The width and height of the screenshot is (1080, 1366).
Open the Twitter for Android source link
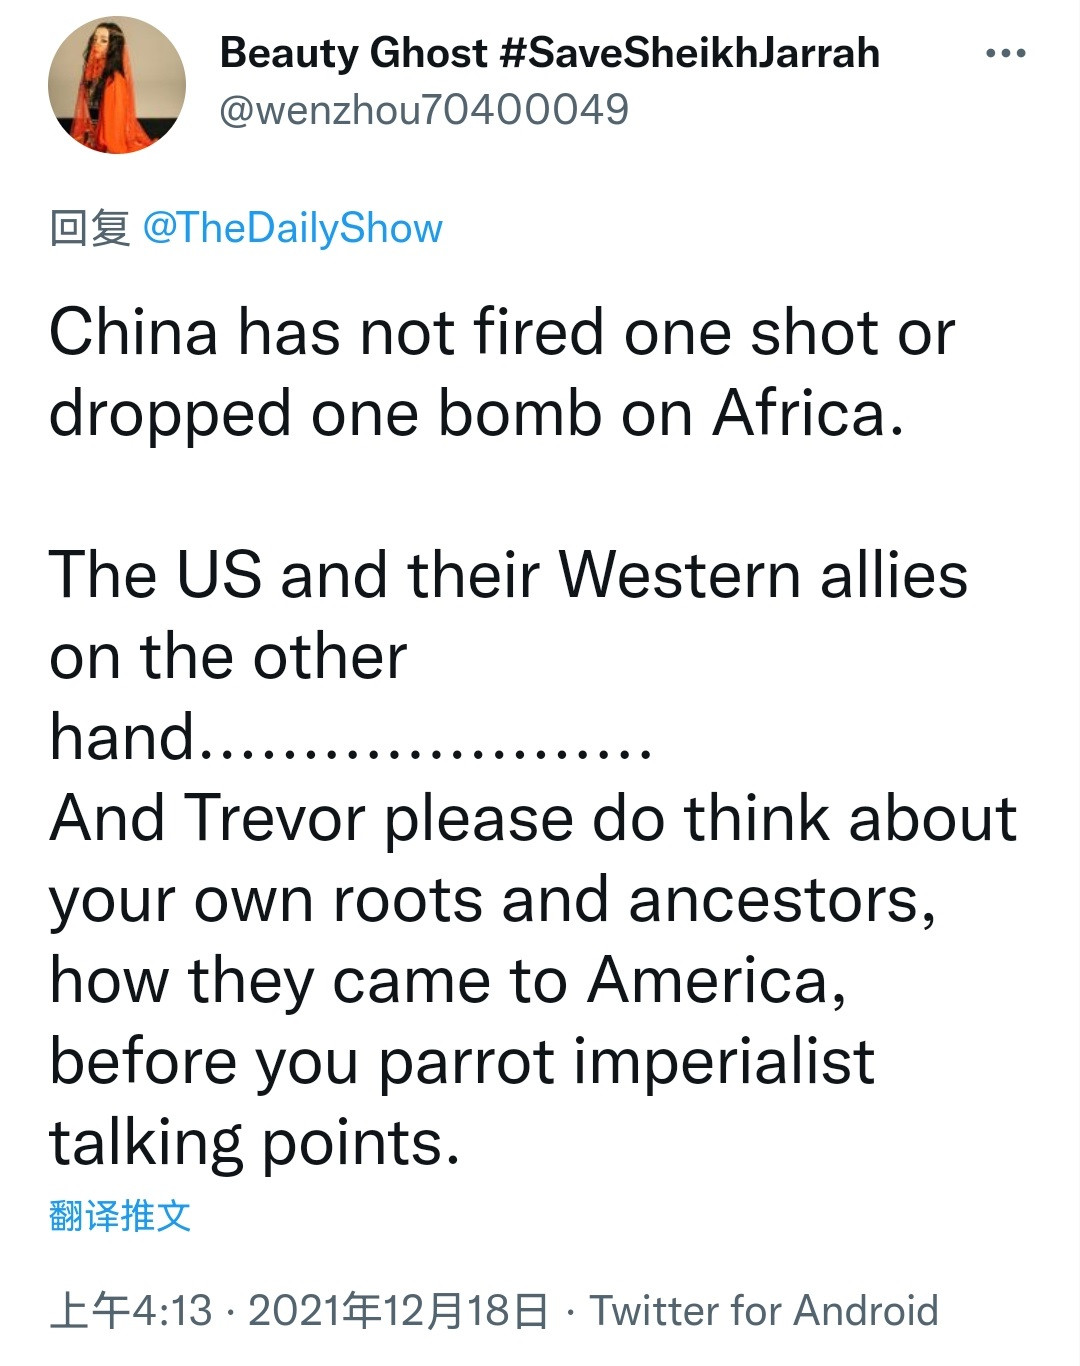(x=764, y=1310)
